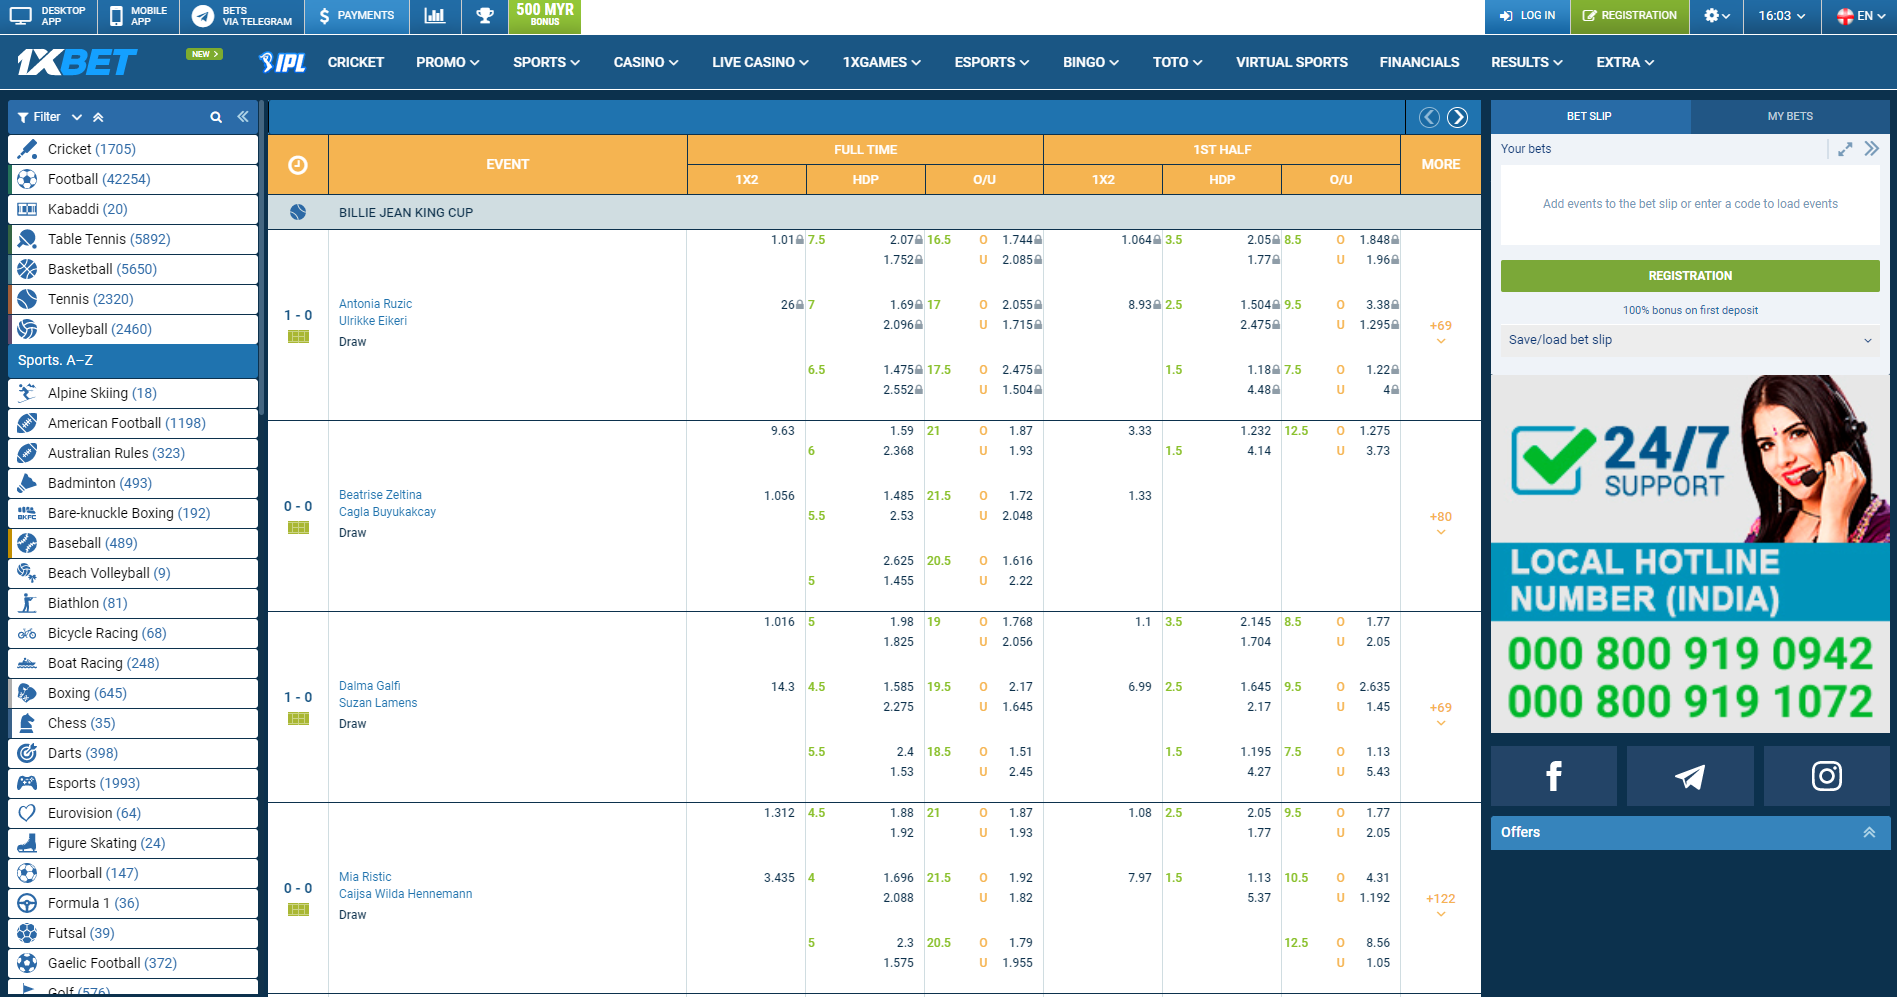Select Cricket icon in sports list

(x=27, y=149)
